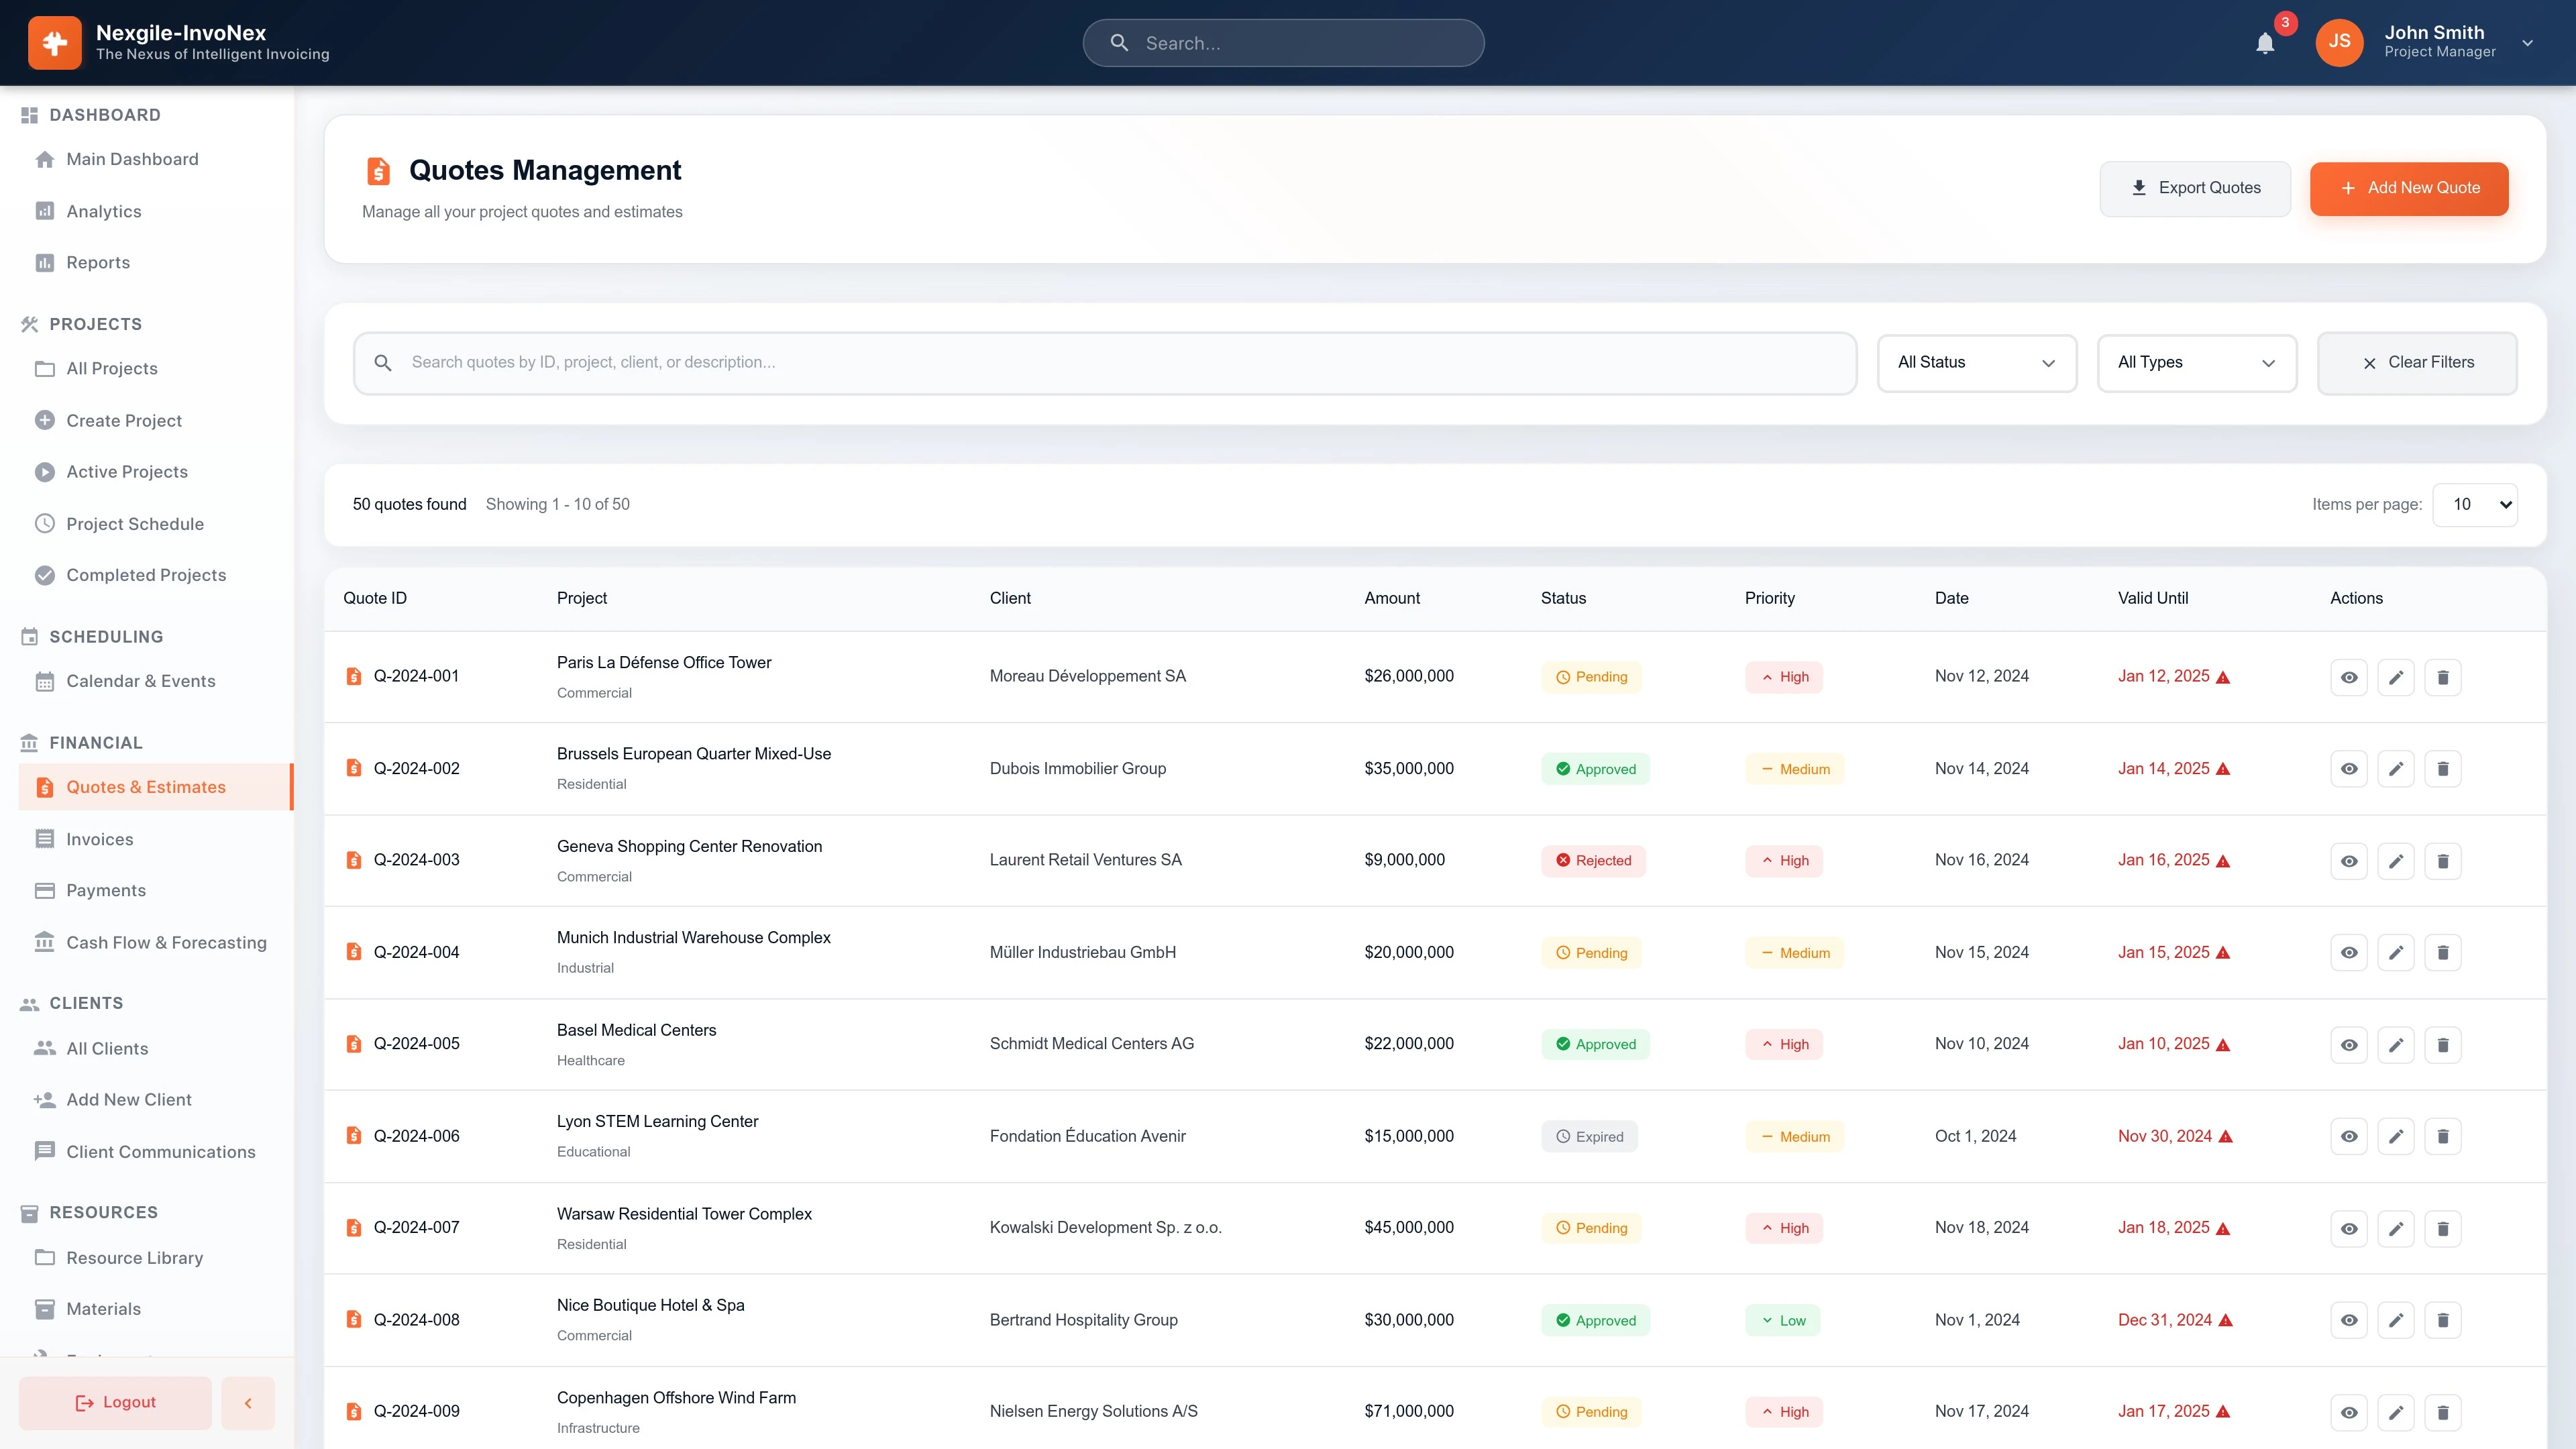Open the All Status filter dropdown
Image resolution: width=2576 pixels, height=1449 pixels.
1976,362
